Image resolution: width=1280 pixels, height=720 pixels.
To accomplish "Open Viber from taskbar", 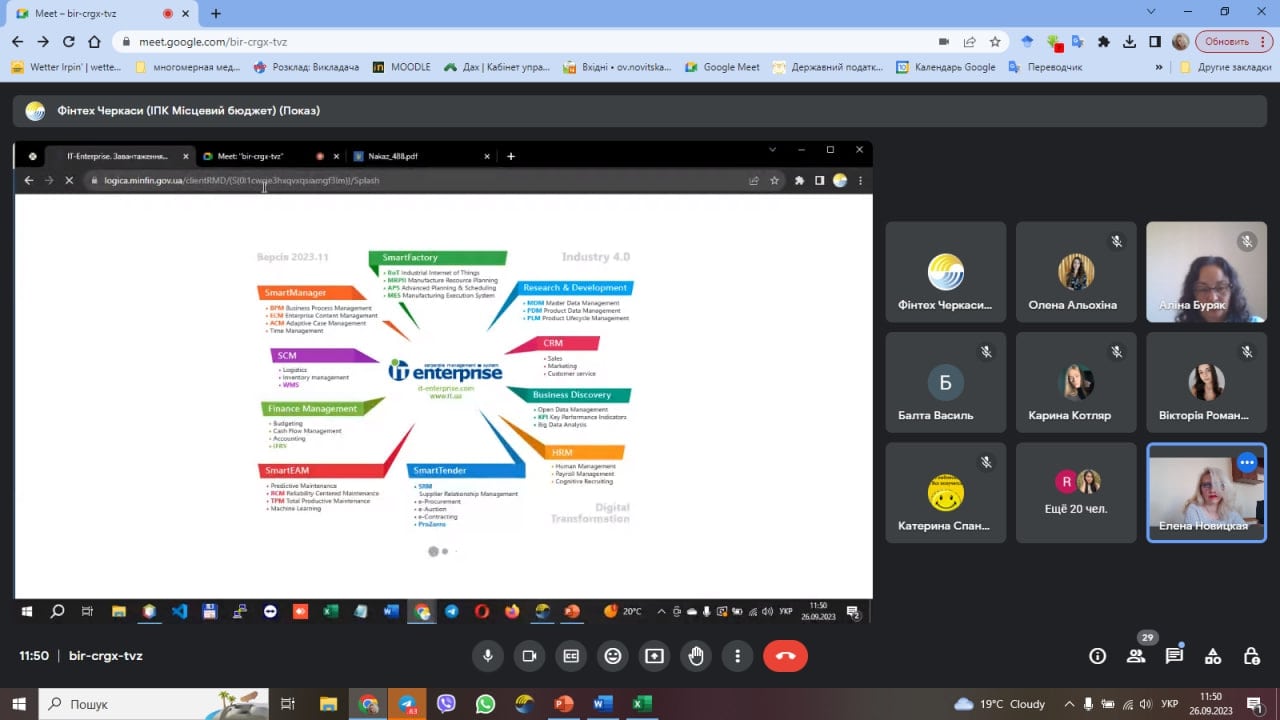I will click(446, 704).
